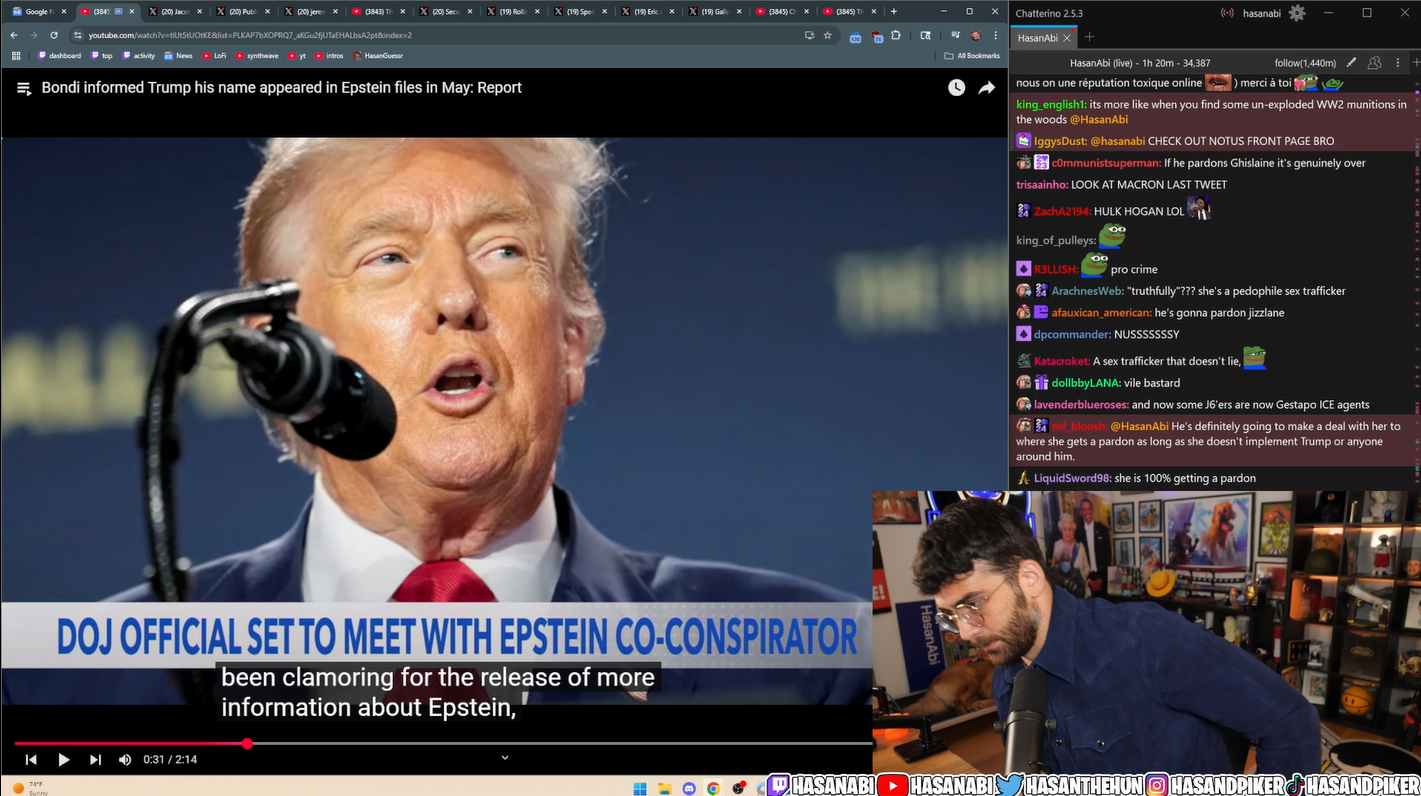Click username LiquidSword98 in chat
Image resolution: width=1421 pixels, height=796 pixels.
[x=1073, y=478]
